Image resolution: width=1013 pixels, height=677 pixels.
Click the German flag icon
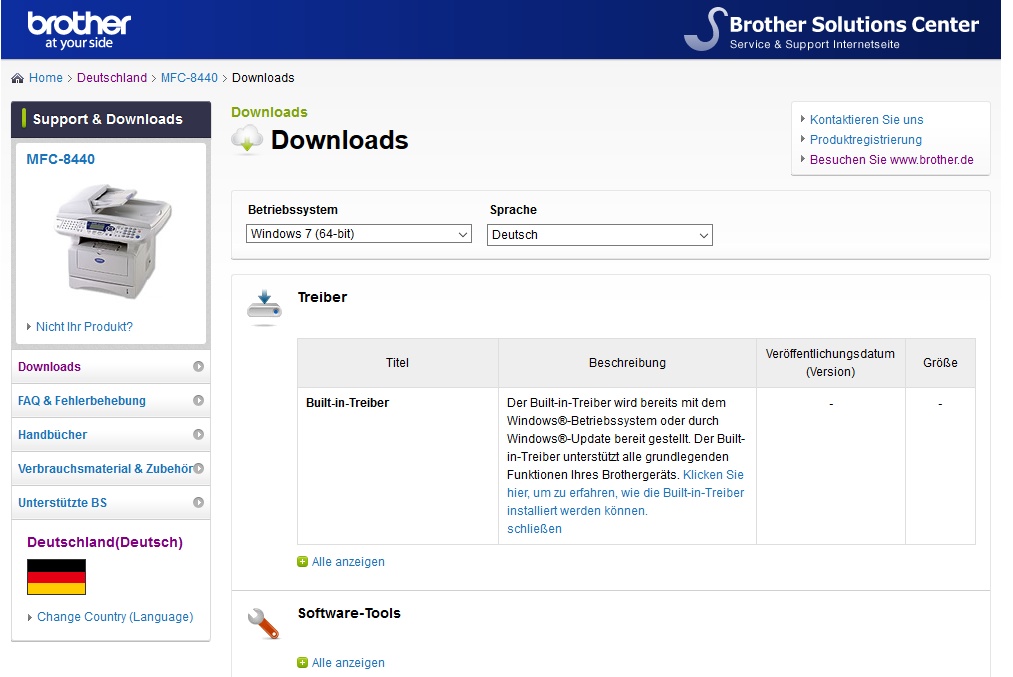[x=56, y=577]
